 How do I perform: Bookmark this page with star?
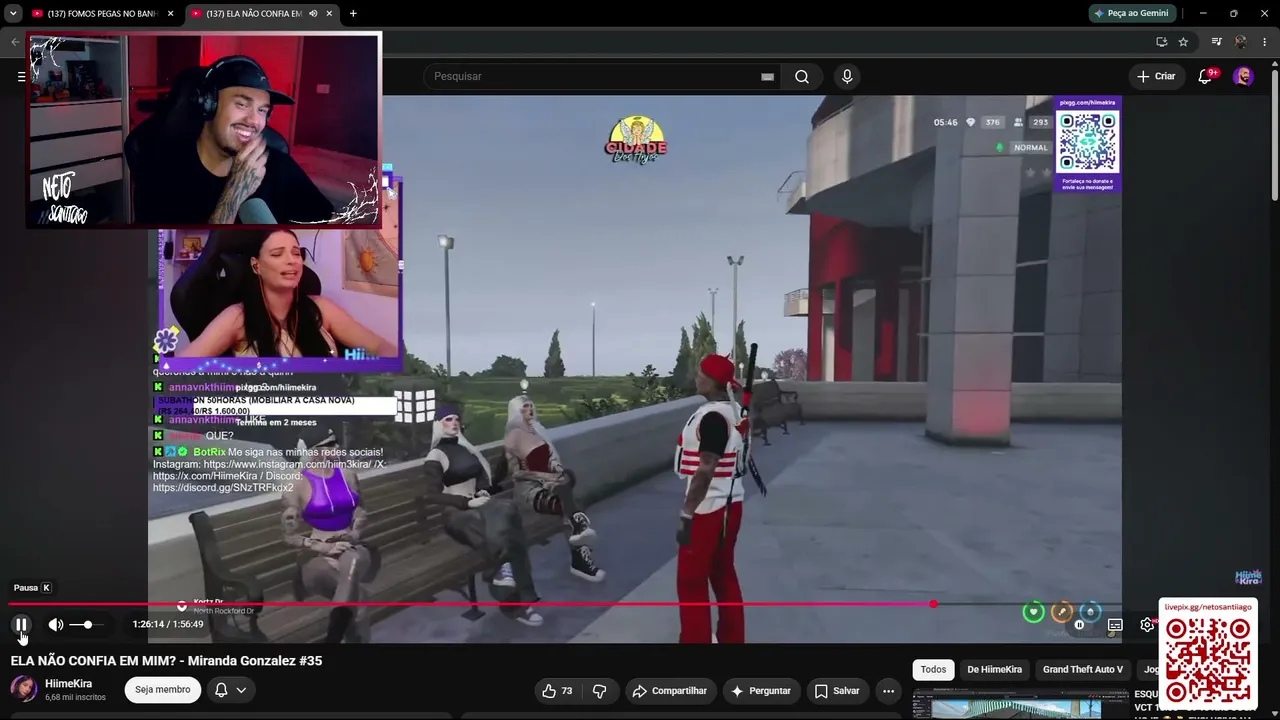tap(1183, 42)
